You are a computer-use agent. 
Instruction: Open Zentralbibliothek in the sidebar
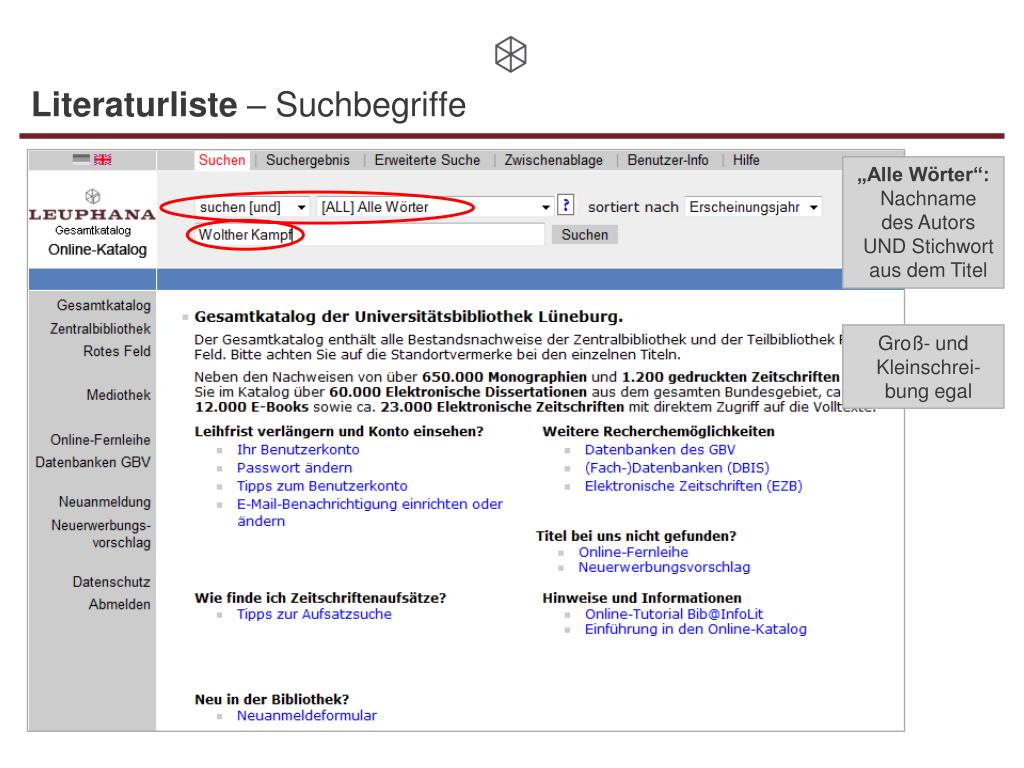(x=100, y=328)
